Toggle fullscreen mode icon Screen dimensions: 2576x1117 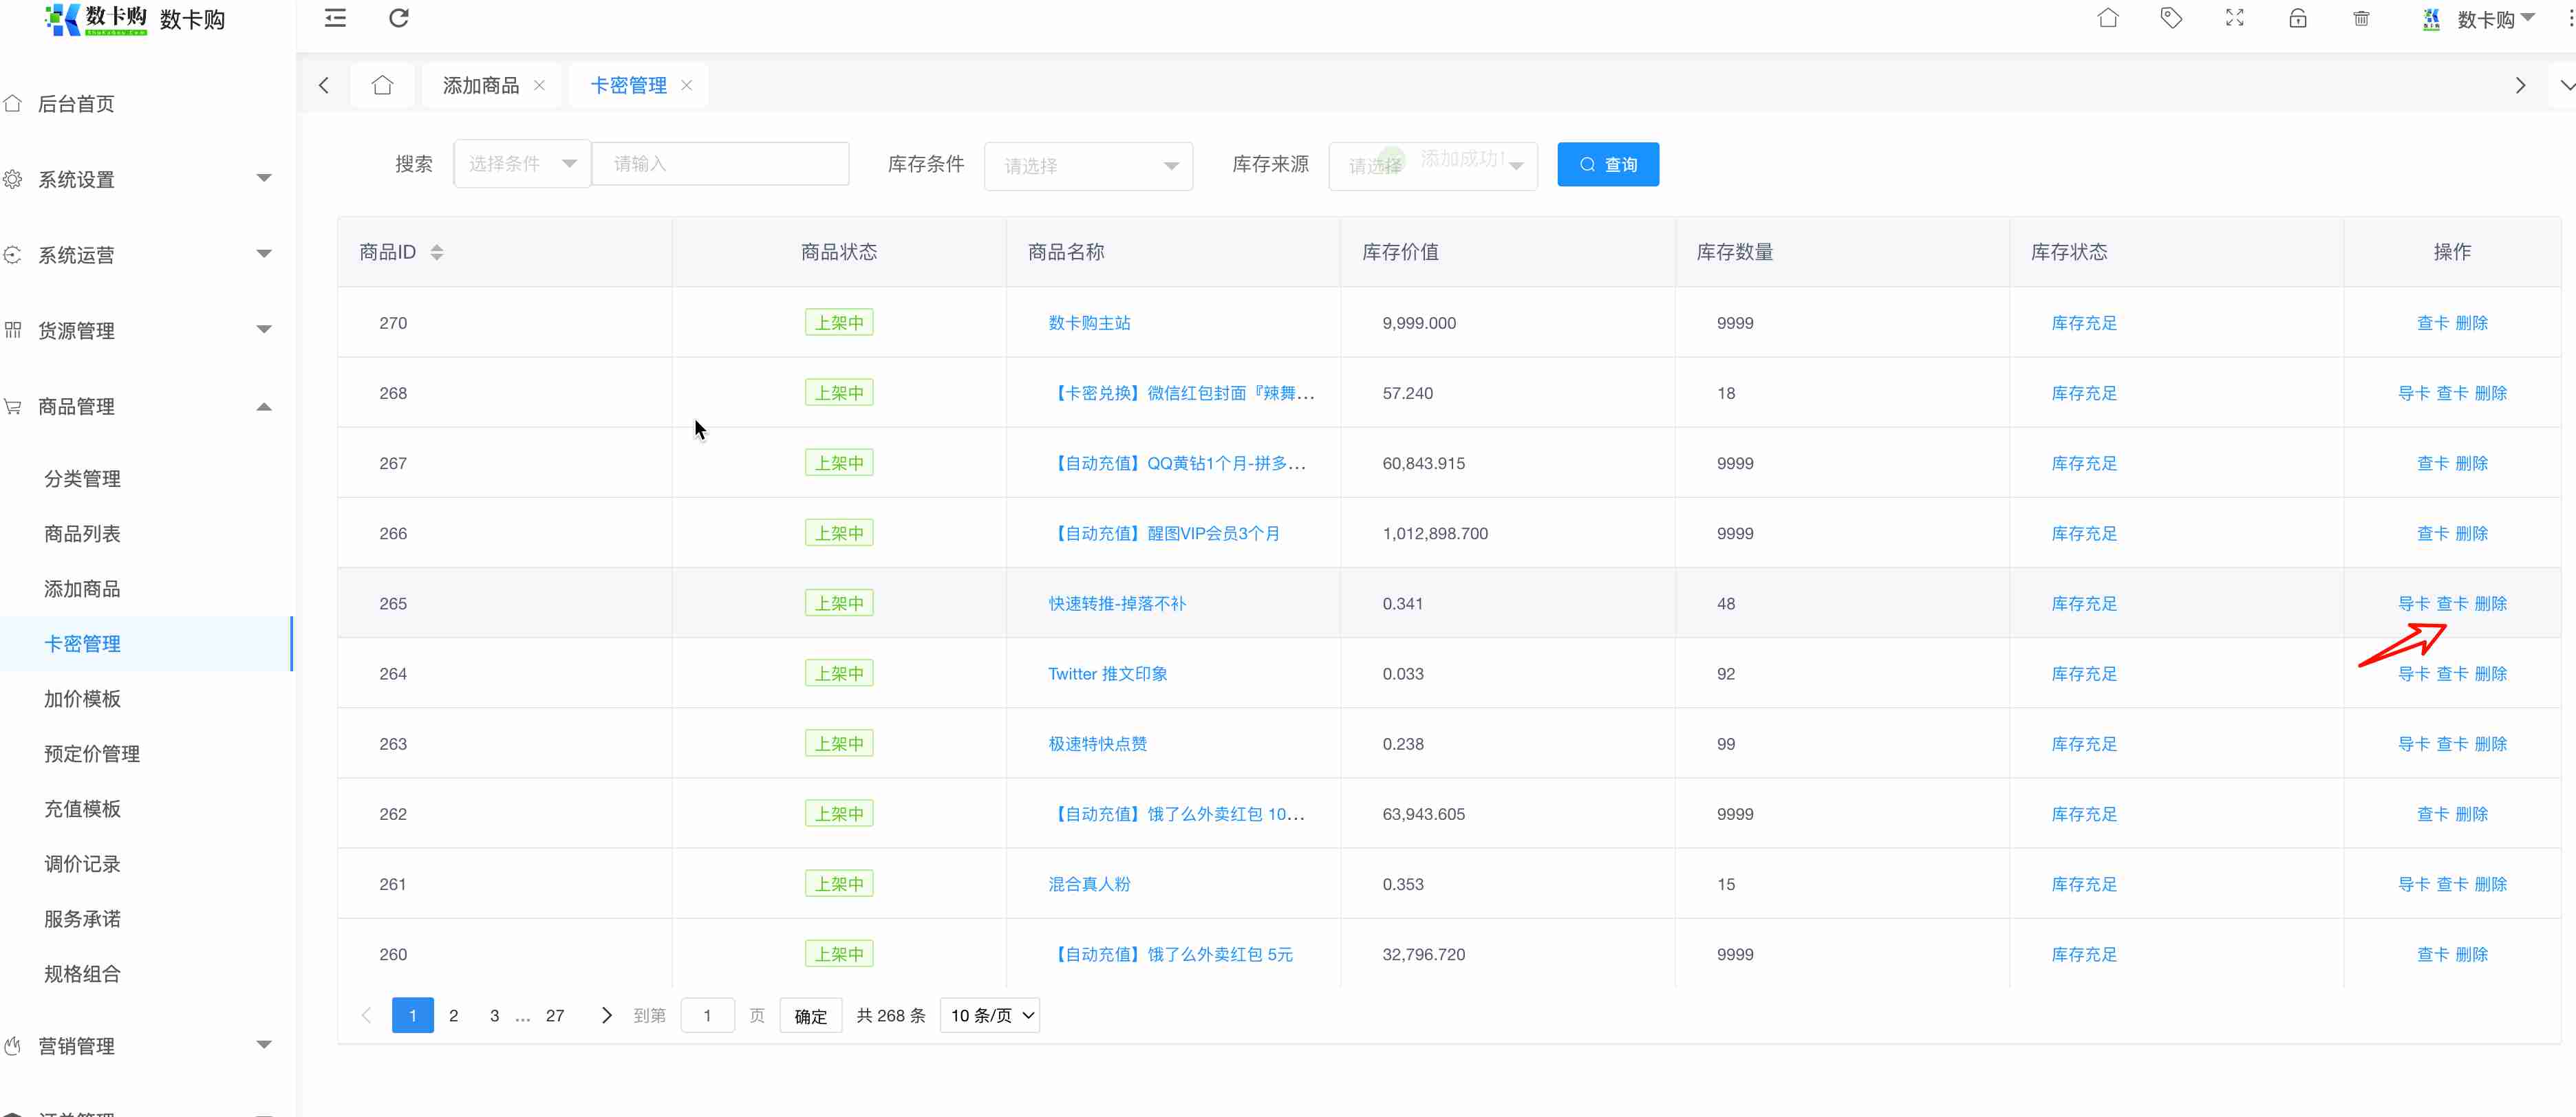(x=2234, y=18)
